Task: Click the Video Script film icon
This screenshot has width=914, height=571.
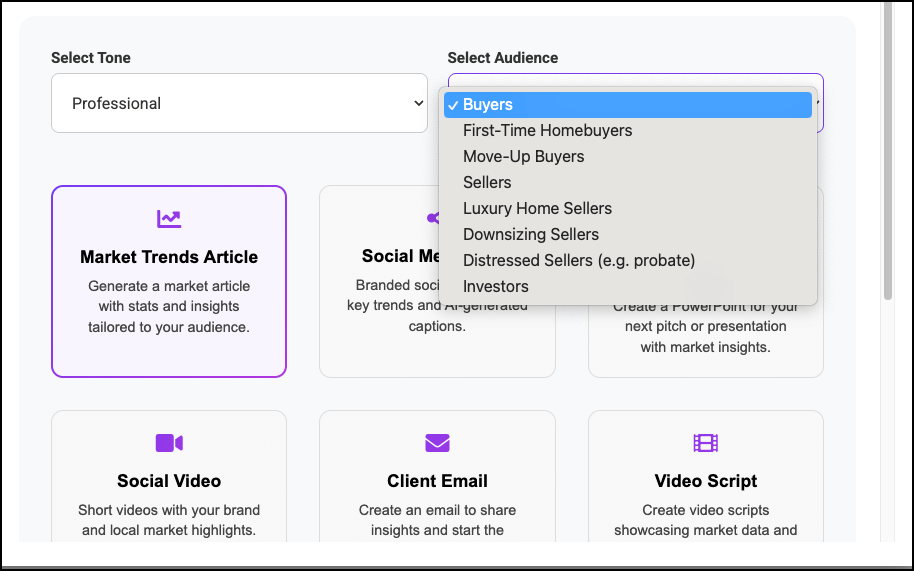Action: pos(705,443)
